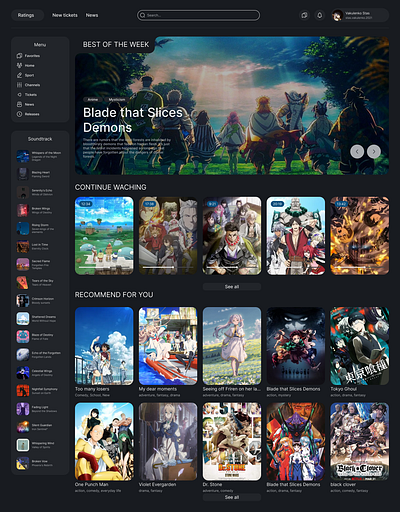Click Blaze of Destiny track title
The image size is (400, 512).
42,335
